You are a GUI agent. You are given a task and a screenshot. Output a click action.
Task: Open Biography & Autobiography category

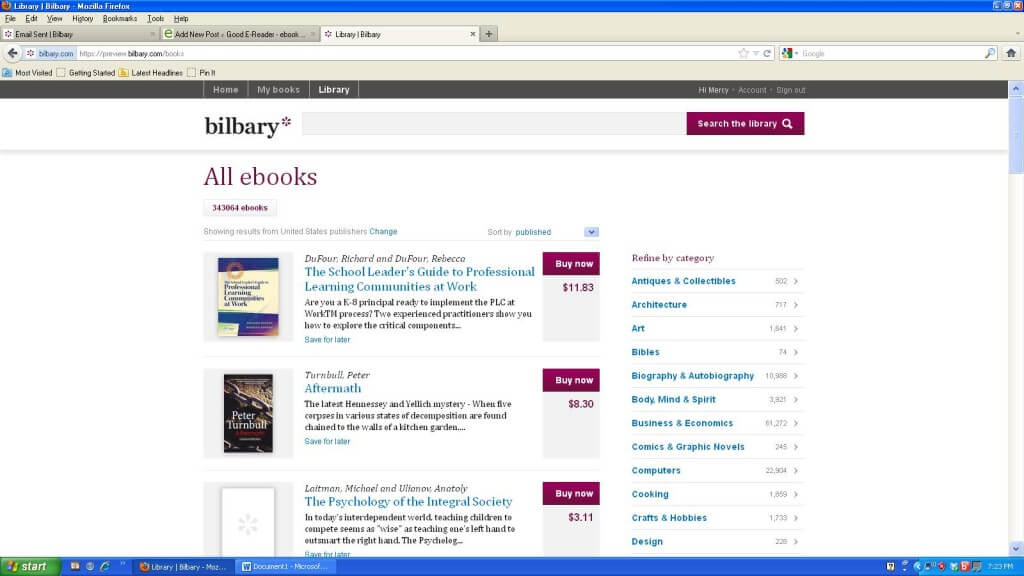pos(692,376)
